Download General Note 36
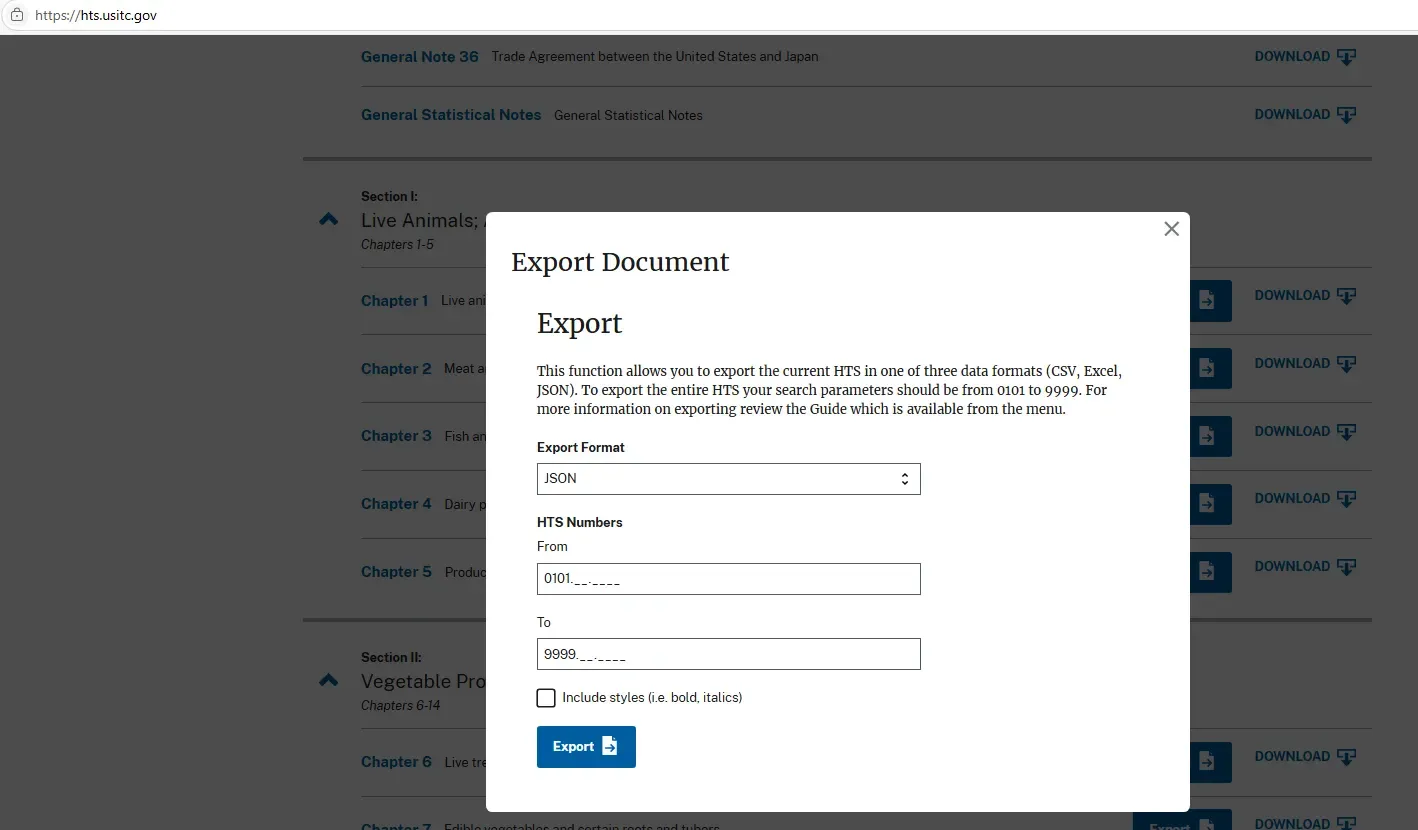 (x=1304, y=57)
